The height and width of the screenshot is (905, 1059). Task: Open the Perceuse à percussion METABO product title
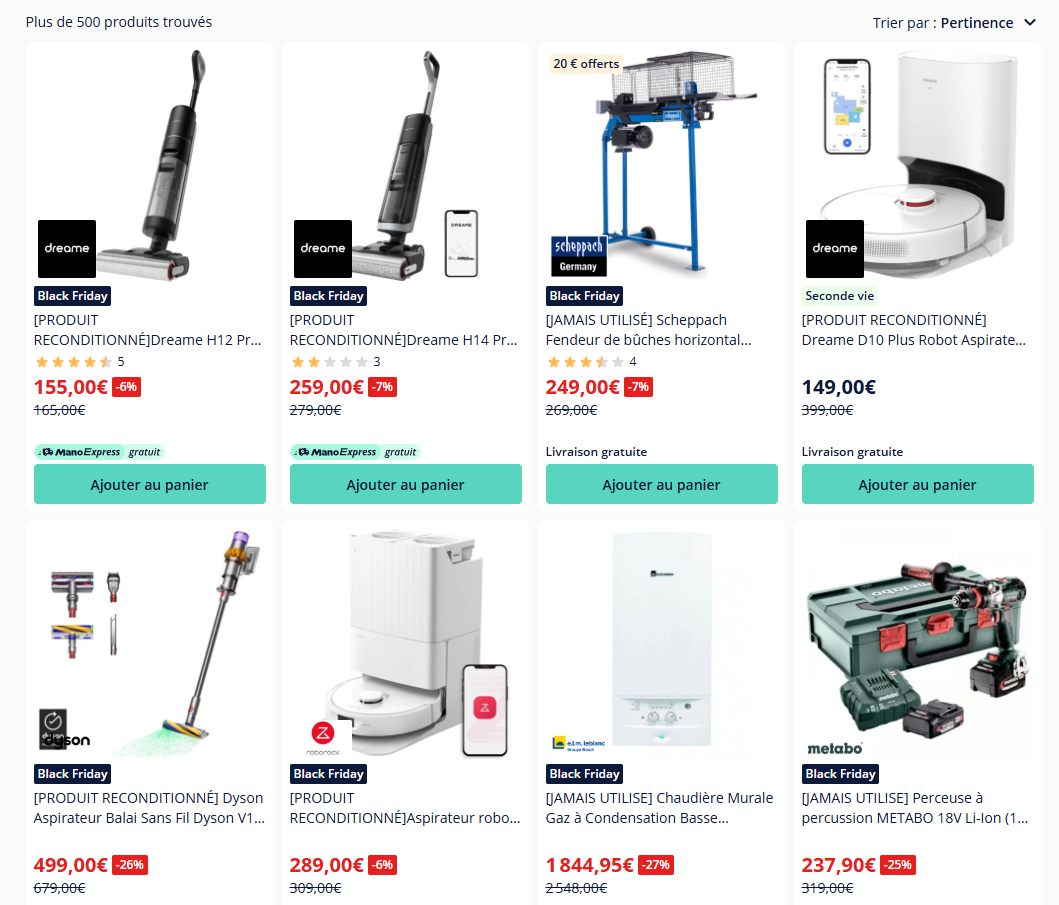pyautogui.click(x=915, y=808)
